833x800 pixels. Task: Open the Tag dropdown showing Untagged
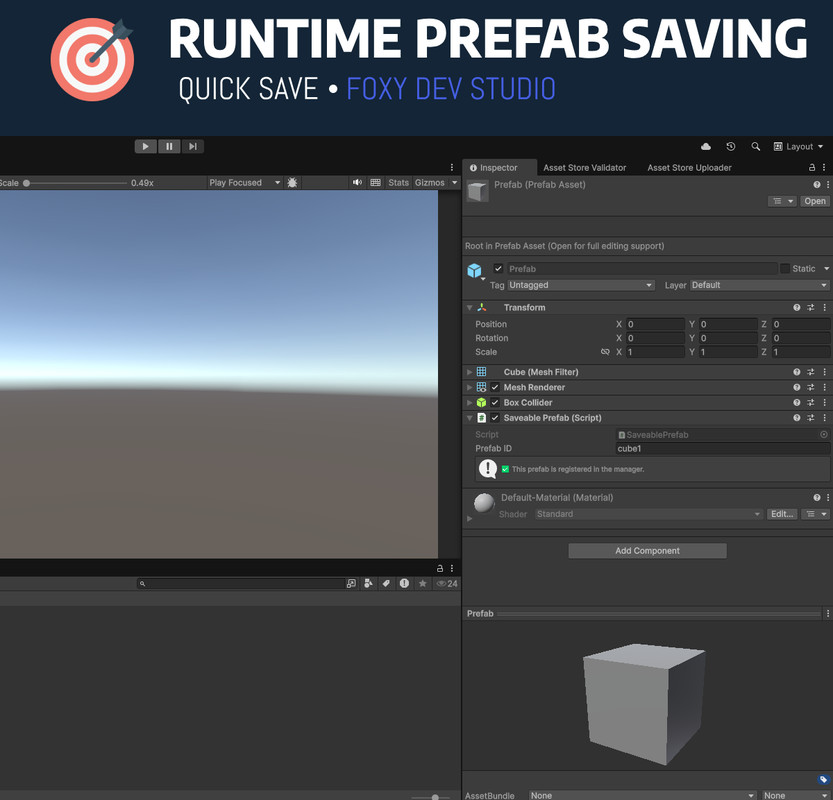(580, 285)
